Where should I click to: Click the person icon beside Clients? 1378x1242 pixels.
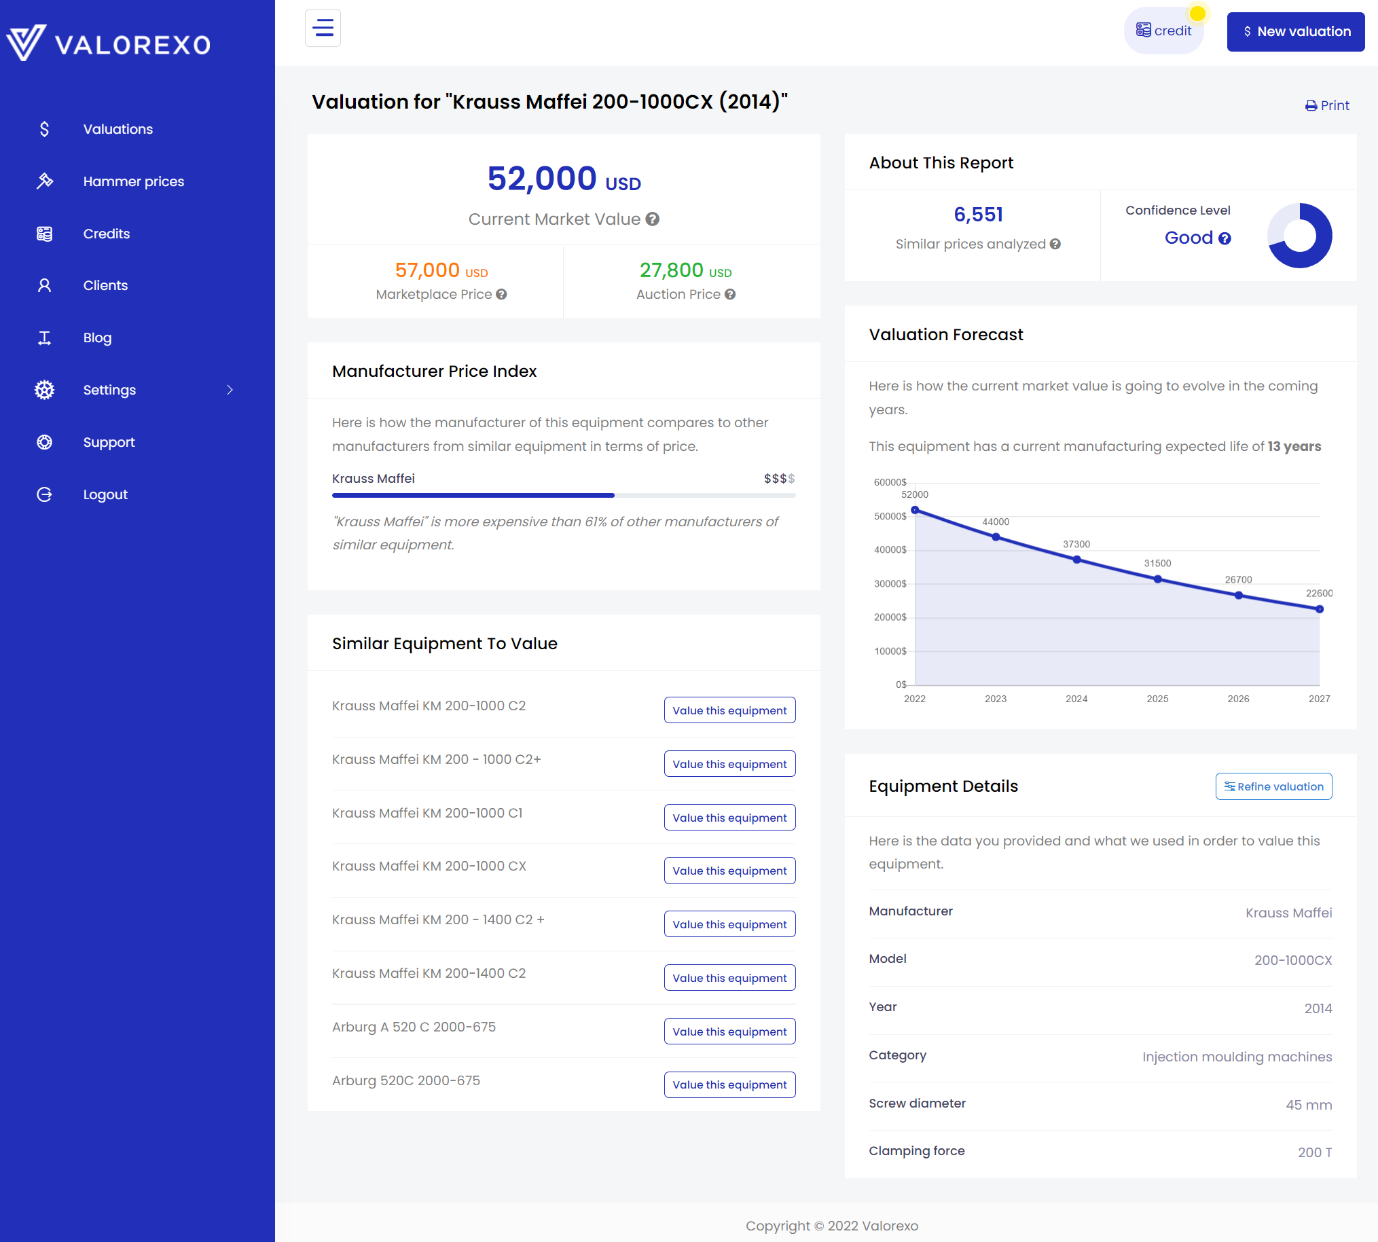(x=44, y=286)
